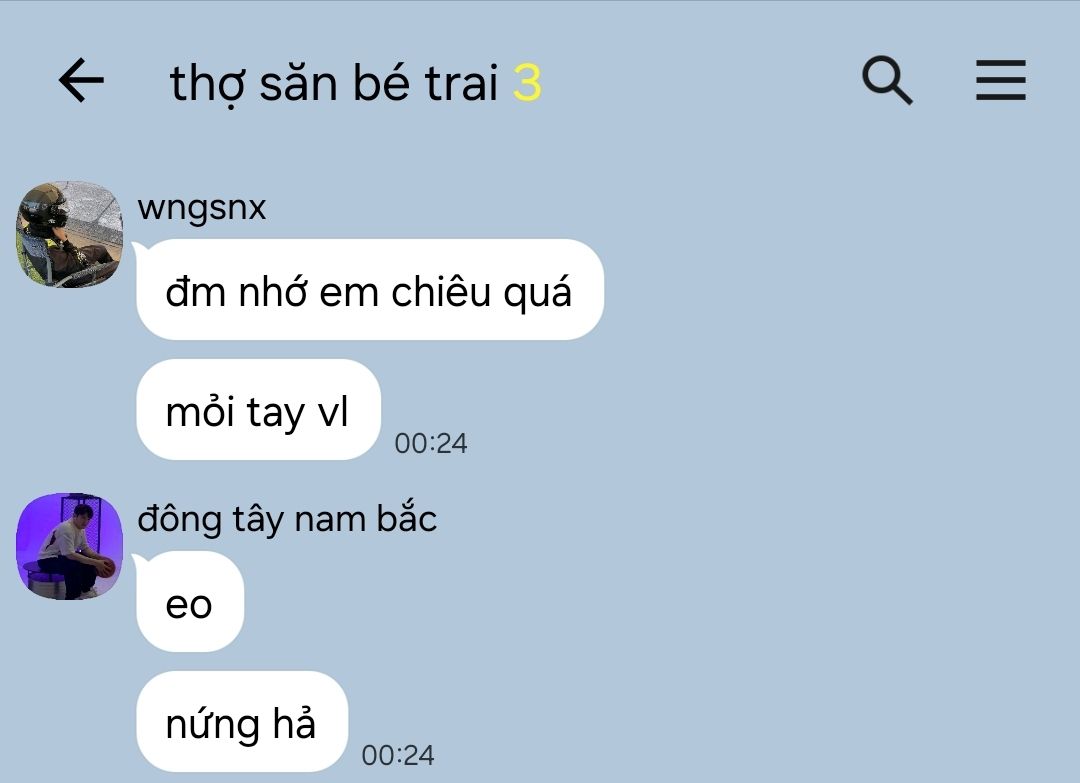Click the word 'trai' in the chat title

(x=461, y=83)
